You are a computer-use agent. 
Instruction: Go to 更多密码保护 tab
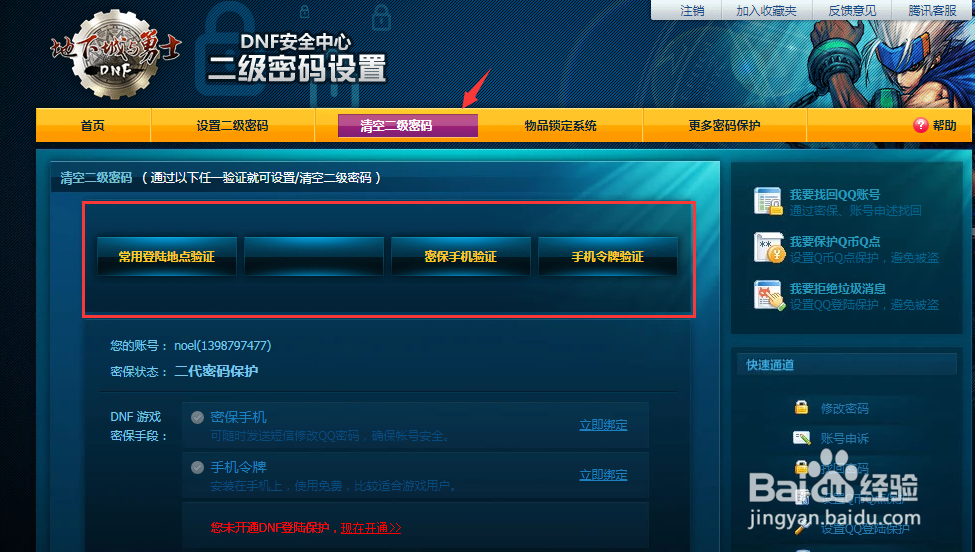[x=724, y=126]
